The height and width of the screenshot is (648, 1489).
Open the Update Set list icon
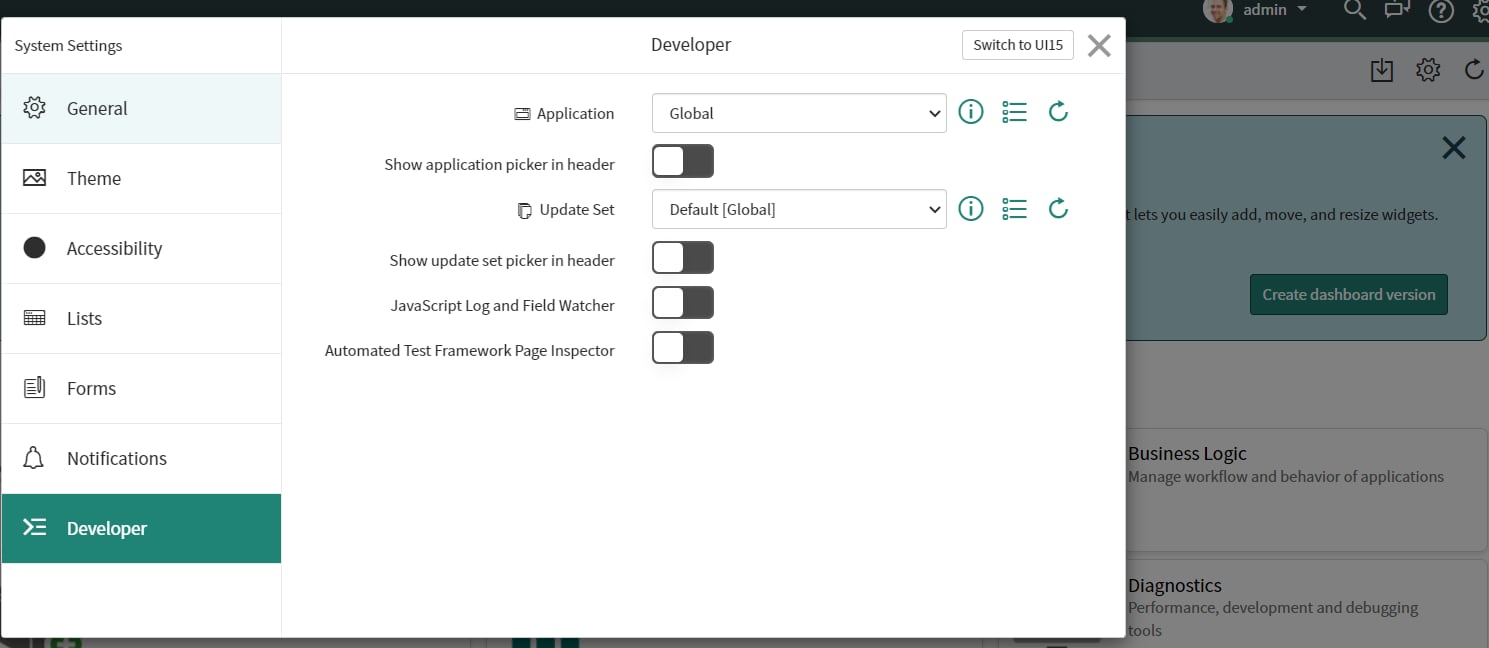click(1015, 208)
